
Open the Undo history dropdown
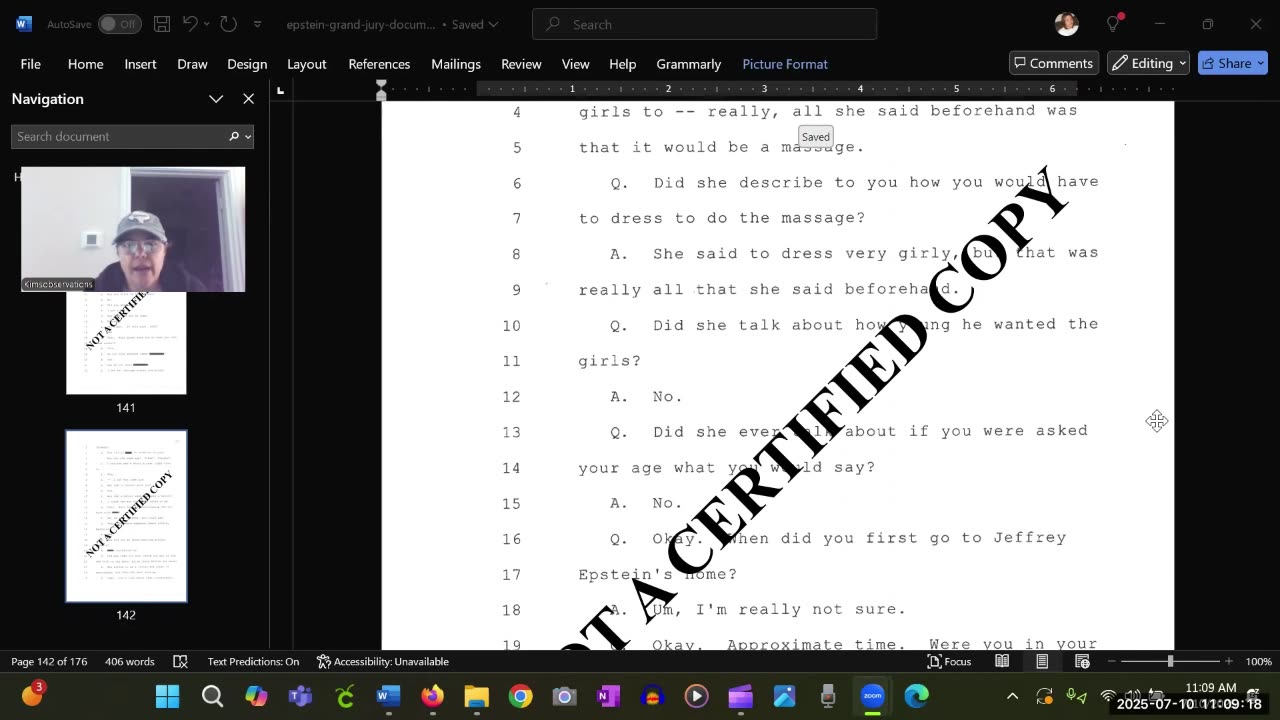pyautogui.click(x=207, y=24)
